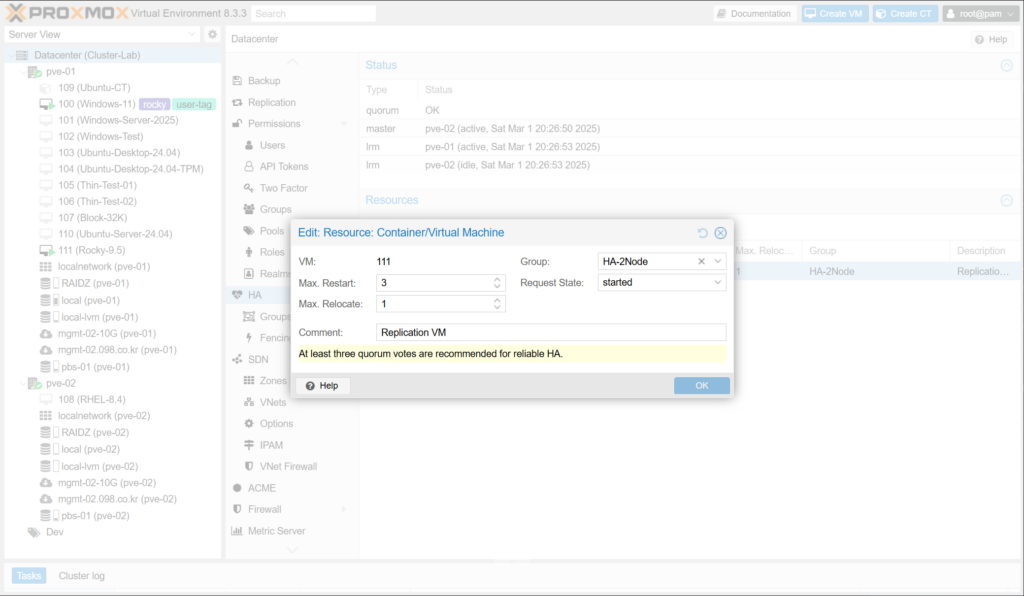Viewport: 1024px width, 596px height.
Task: Click the Comment text field
Action: click(x=551, y=332)
